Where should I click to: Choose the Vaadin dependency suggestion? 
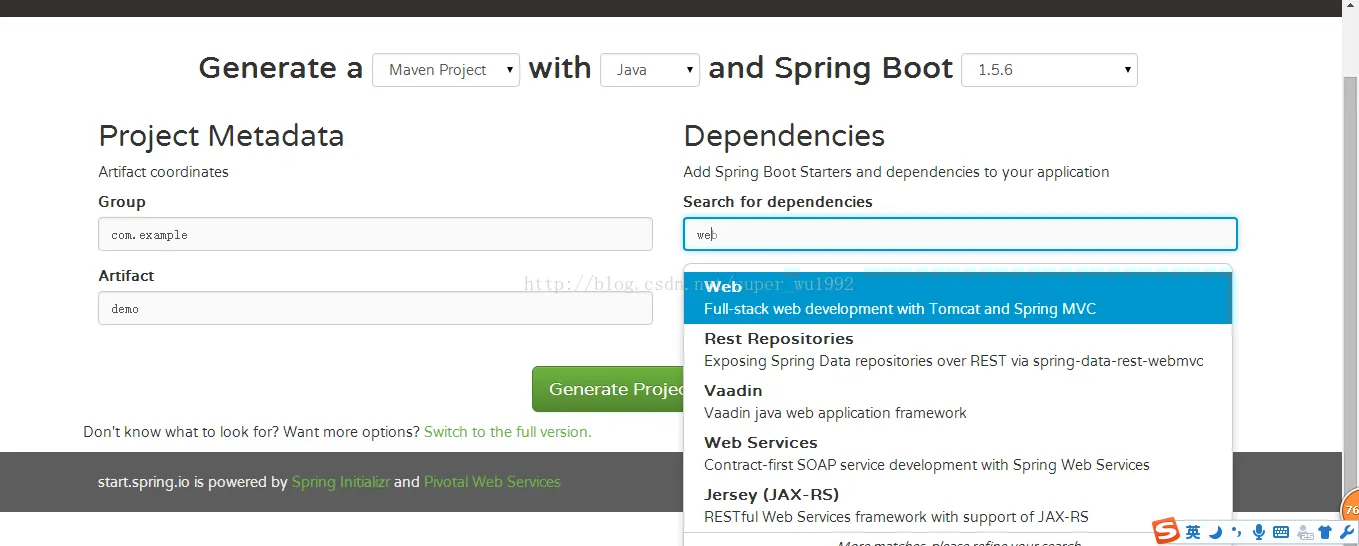(958, 402)
